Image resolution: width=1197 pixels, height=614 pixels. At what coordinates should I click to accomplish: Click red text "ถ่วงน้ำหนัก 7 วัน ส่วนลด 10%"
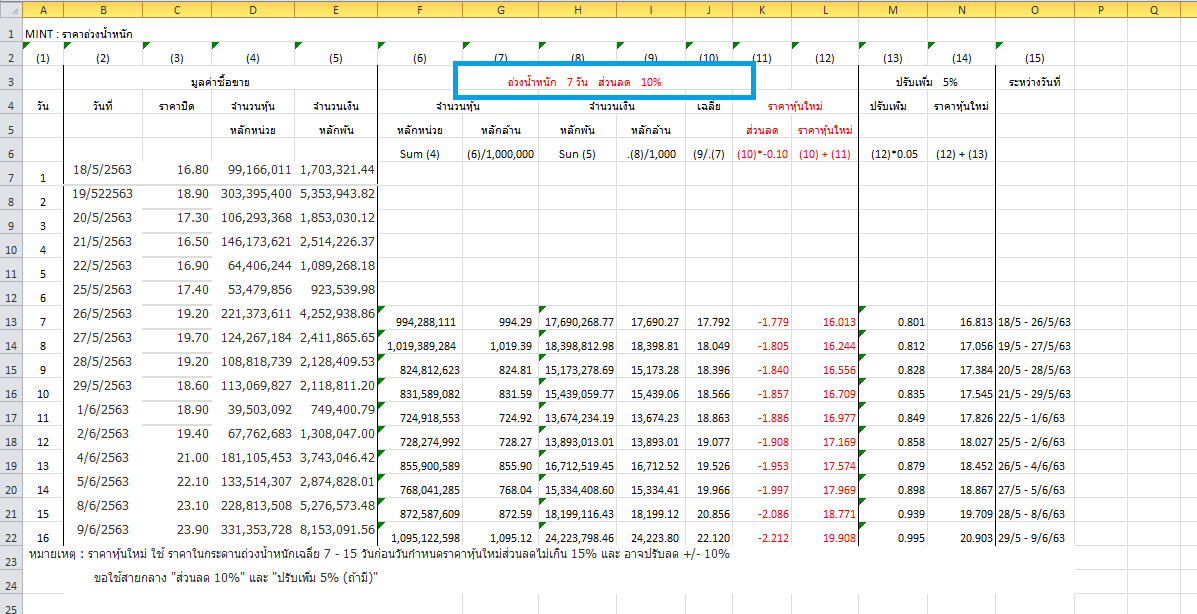585,81
